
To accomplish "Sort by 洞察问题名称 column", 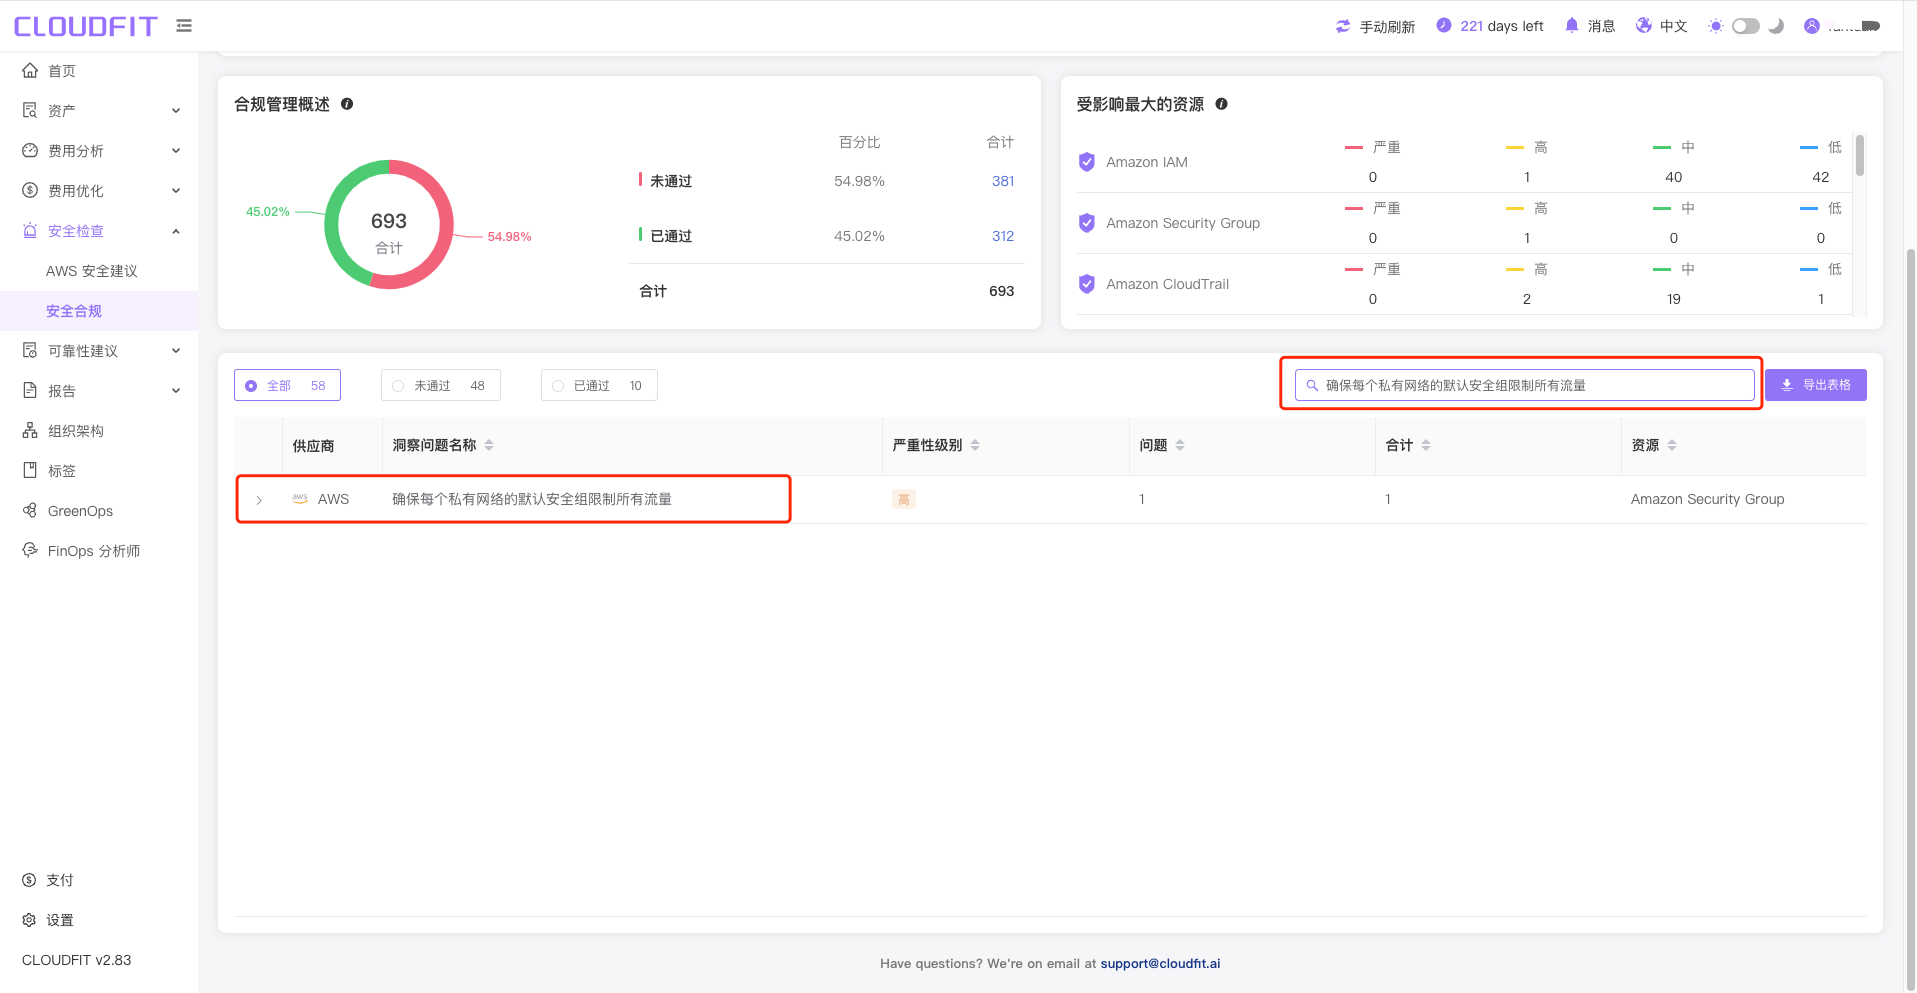I will [489, 445].
